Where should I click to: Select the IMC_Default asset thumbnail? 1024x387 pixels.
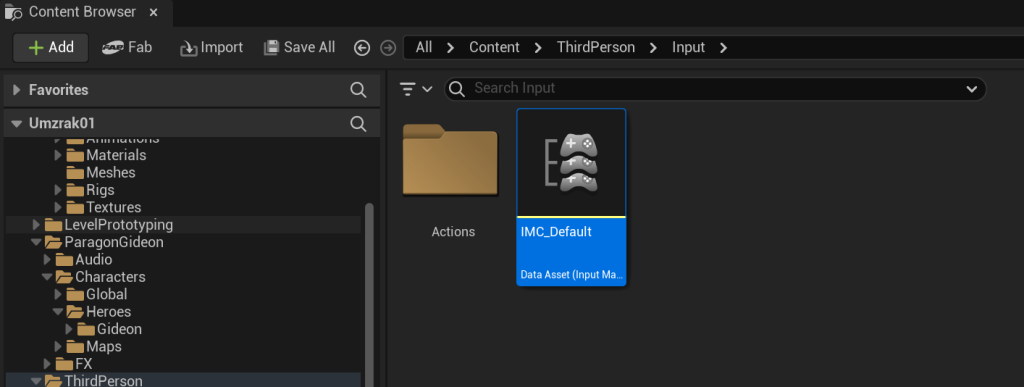[x=571, y=163]
